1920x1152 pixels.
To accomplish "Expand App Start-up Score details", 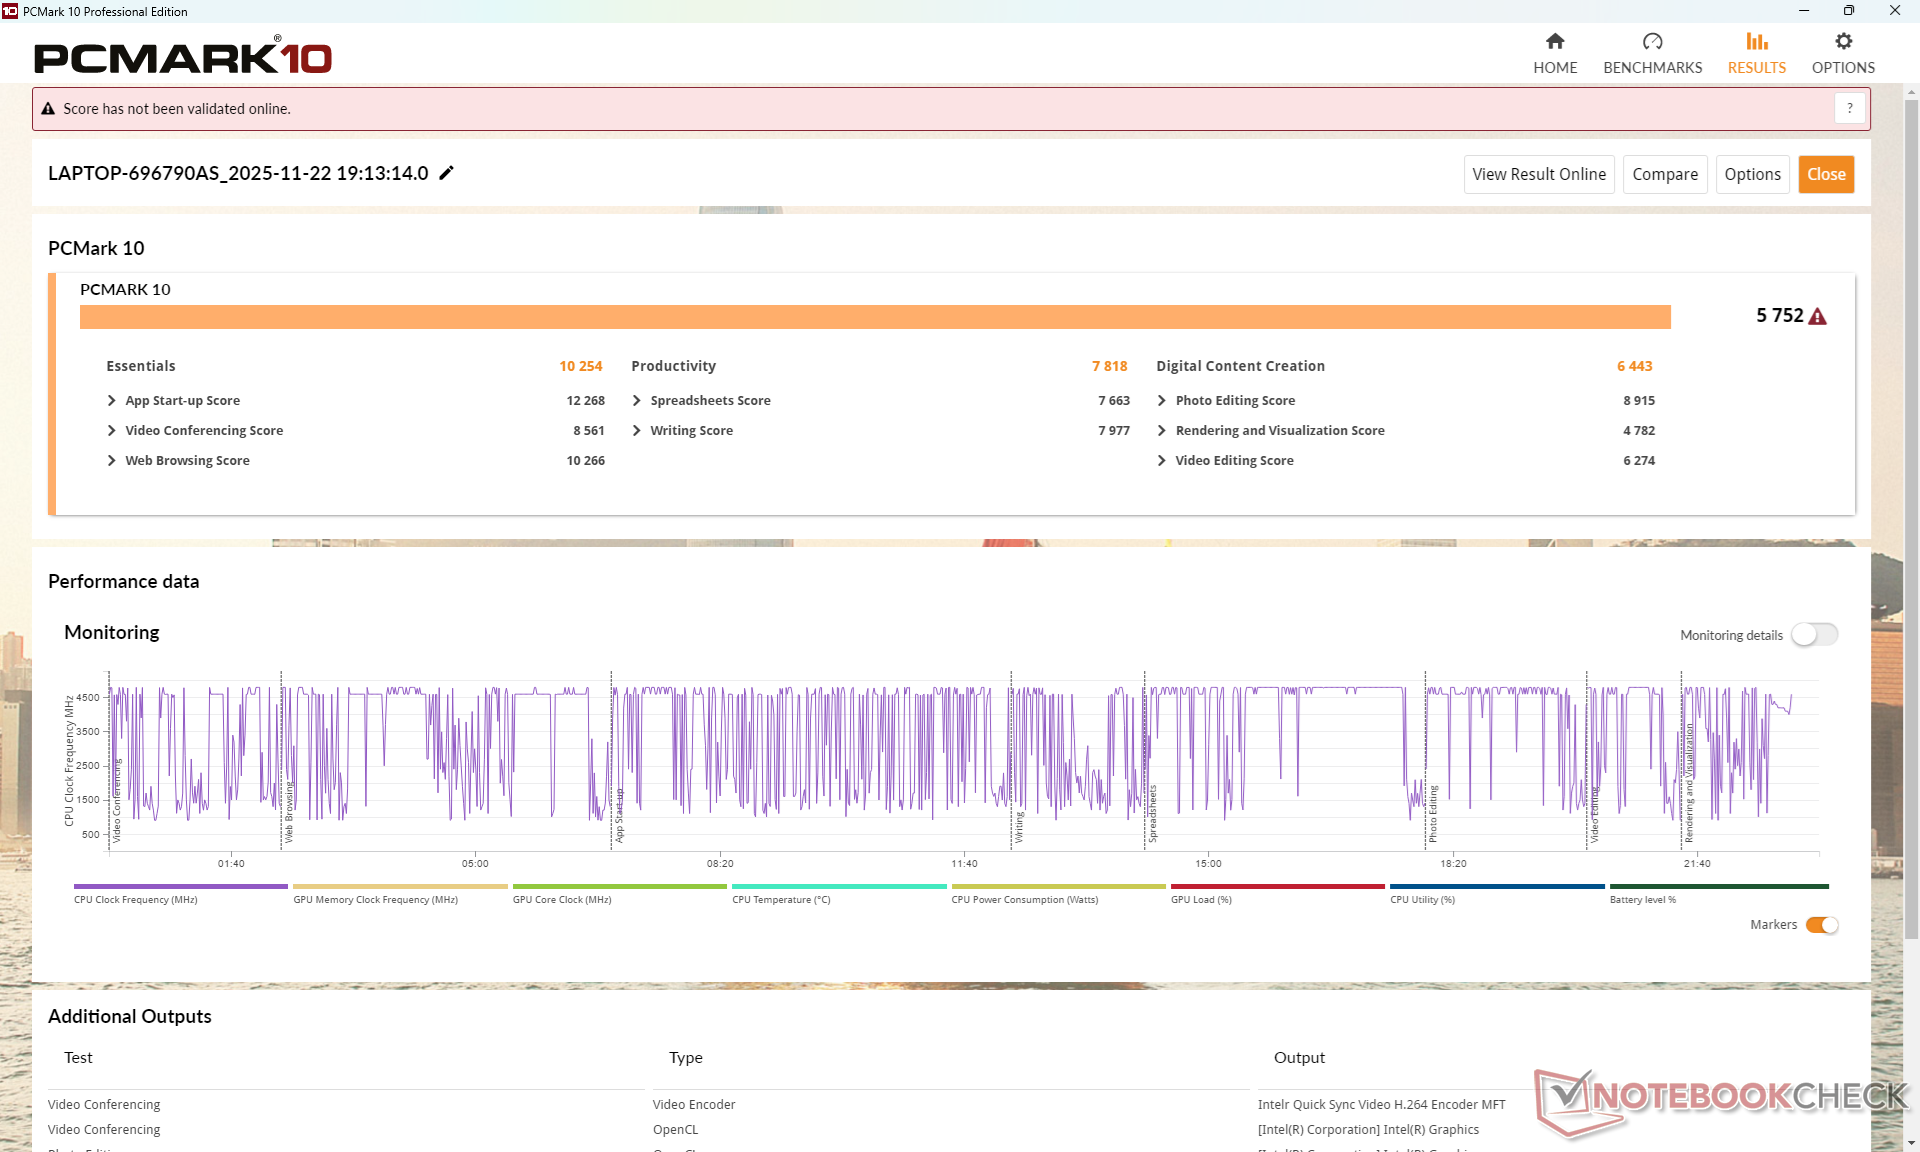I will (112, 400).
